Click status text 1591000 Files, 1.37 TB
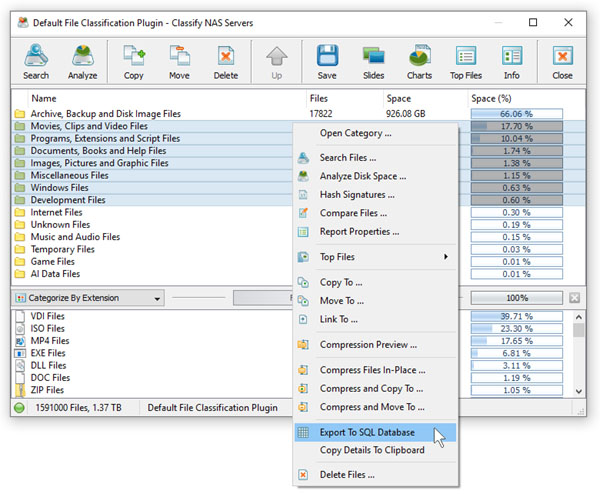The width and height of the screenshot is (600, 494). (x=78, y=408)
